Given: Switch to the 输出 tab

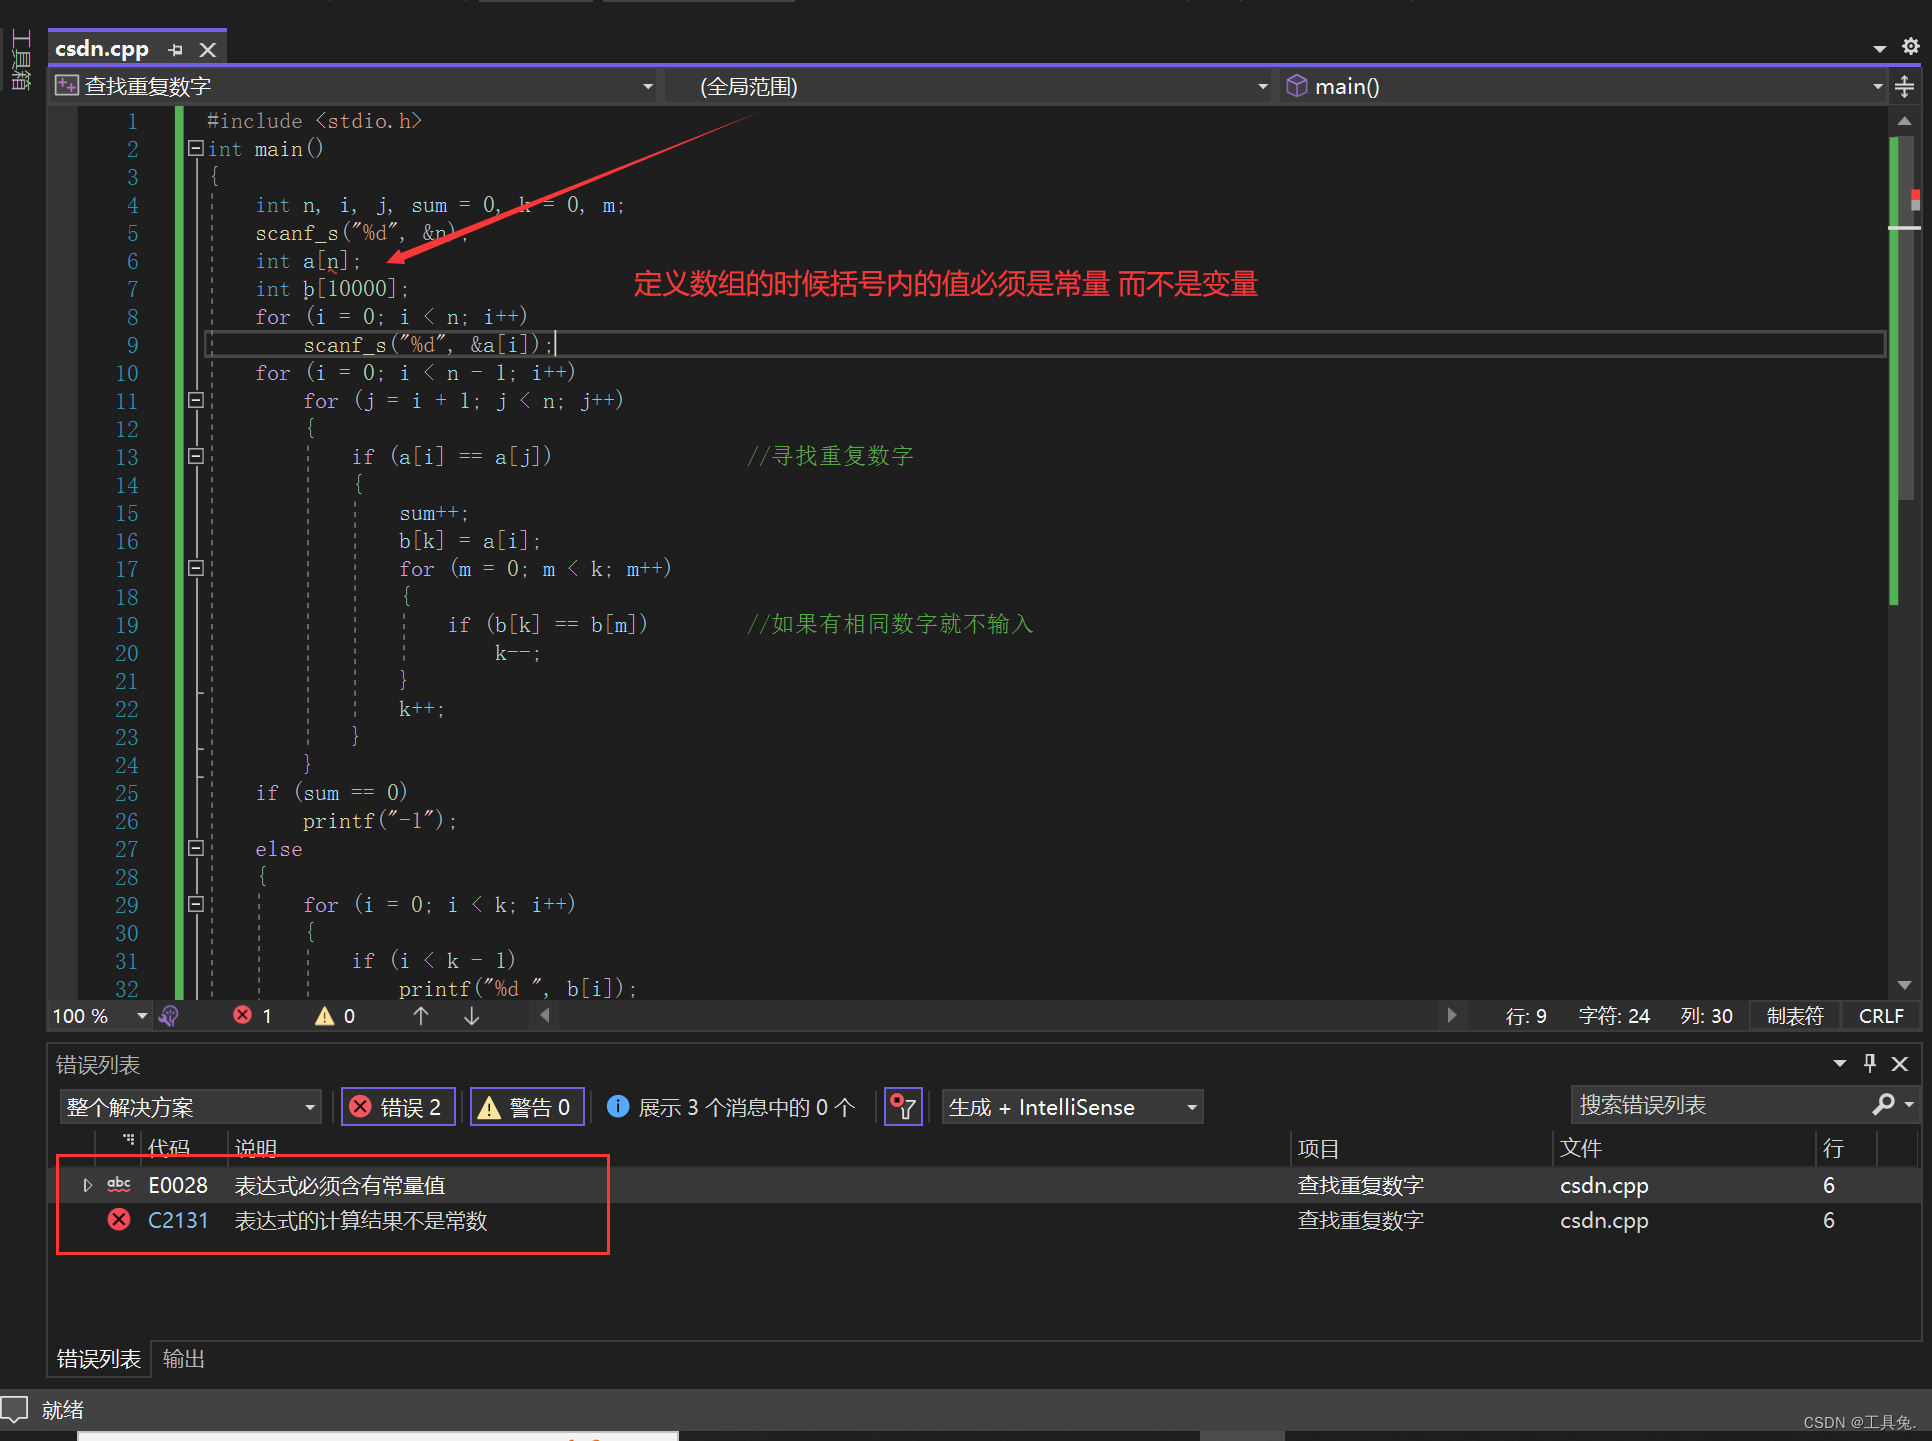Looking at the screenshot, I should [183, 1359].
